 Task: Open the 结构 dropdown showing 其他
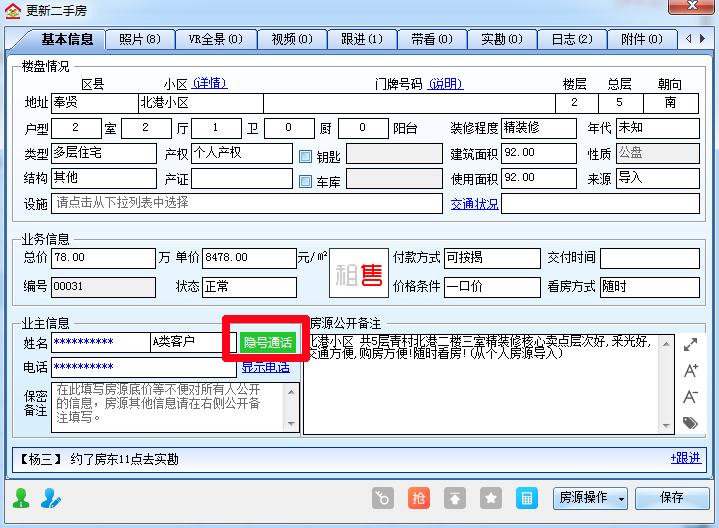104,178
